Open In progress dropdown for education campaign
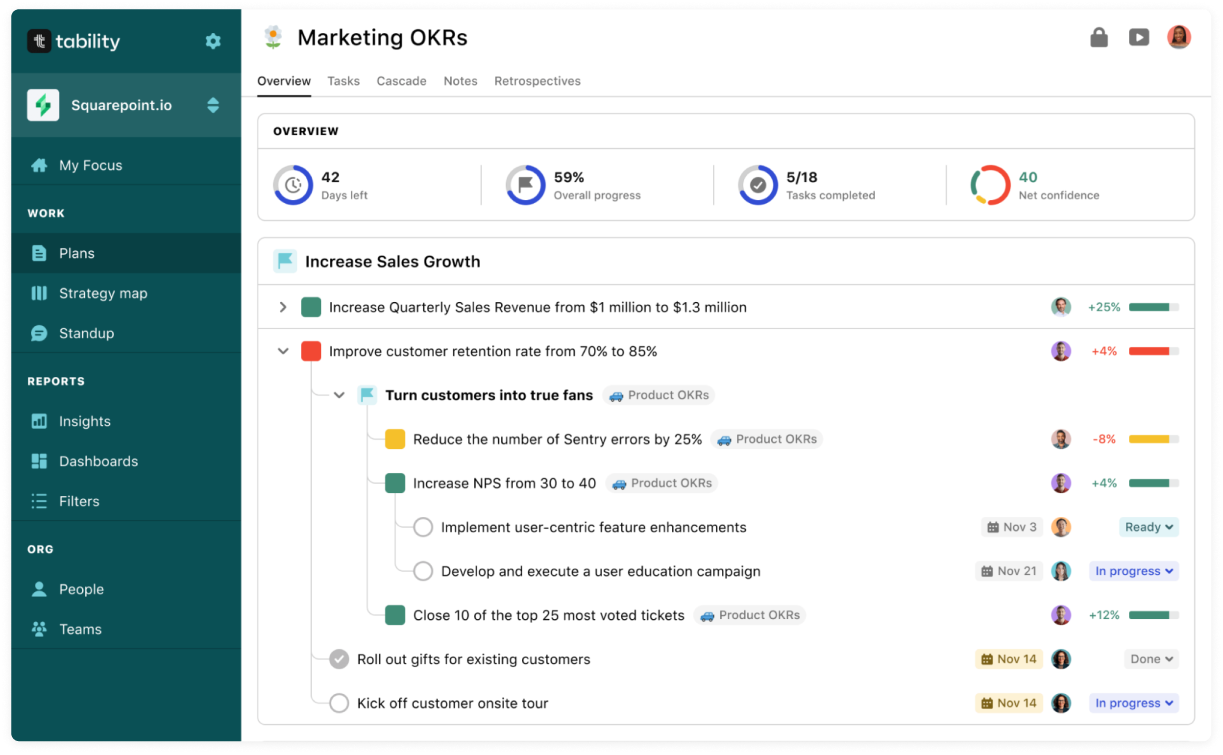The width and height of the screenshot is (1223, 755). (1134, 571)
